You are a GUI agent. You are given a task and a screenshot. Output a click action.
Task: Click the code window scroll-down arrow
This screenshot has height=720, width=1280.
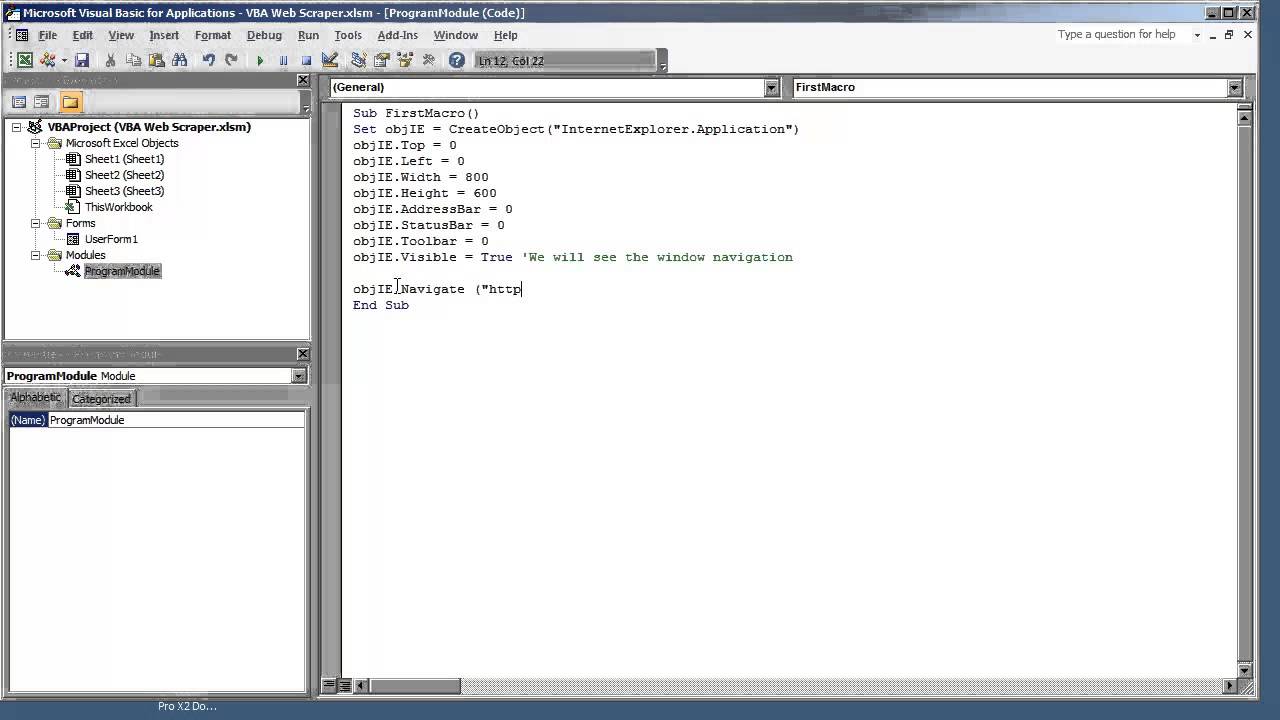1244,671
